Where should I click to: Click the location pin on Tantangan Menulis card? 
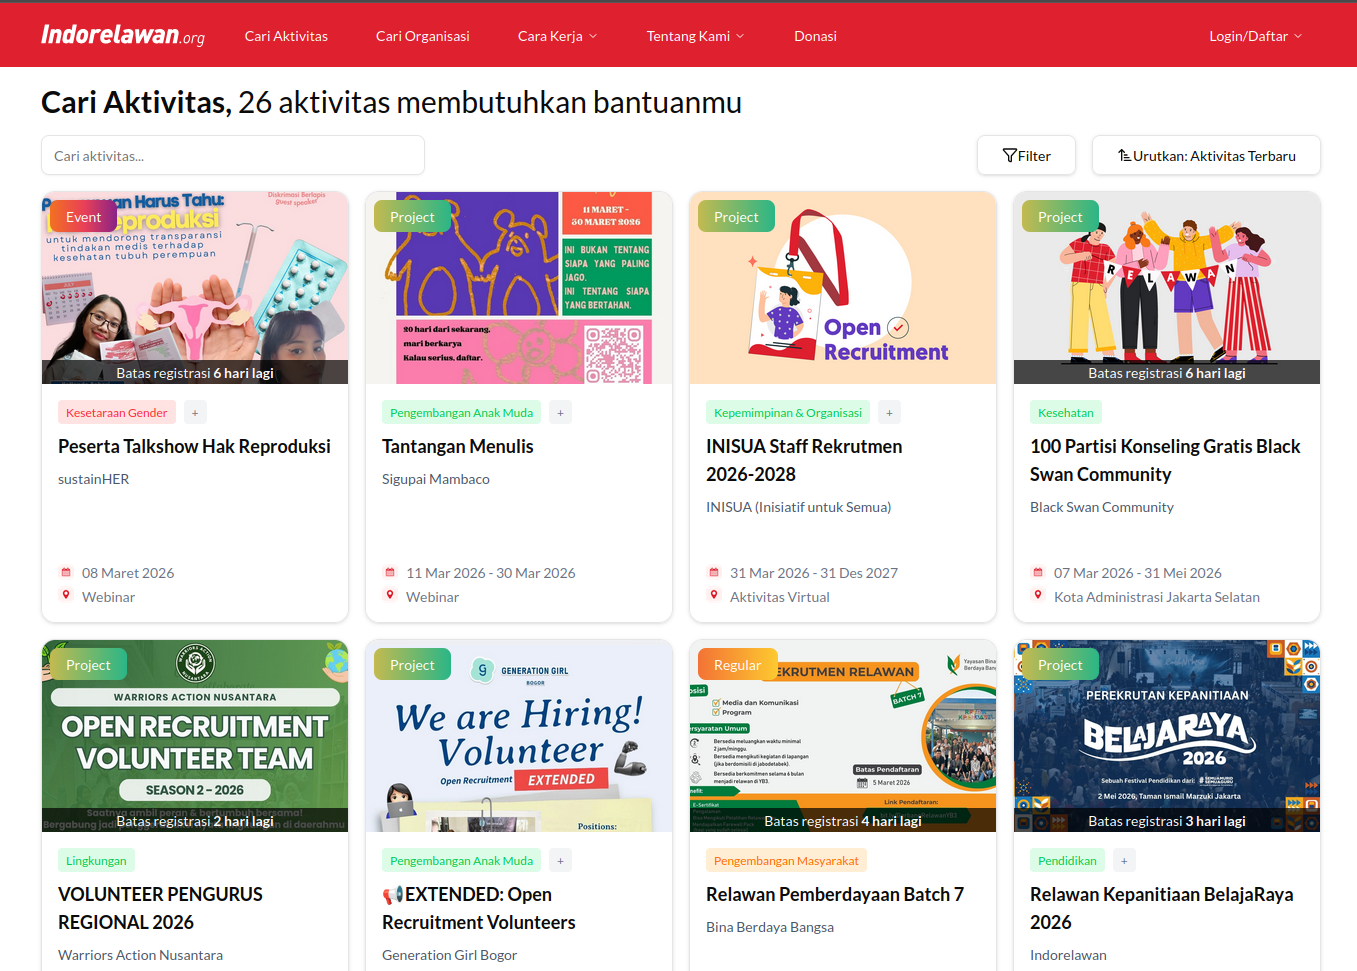click(x=390, y=596)
